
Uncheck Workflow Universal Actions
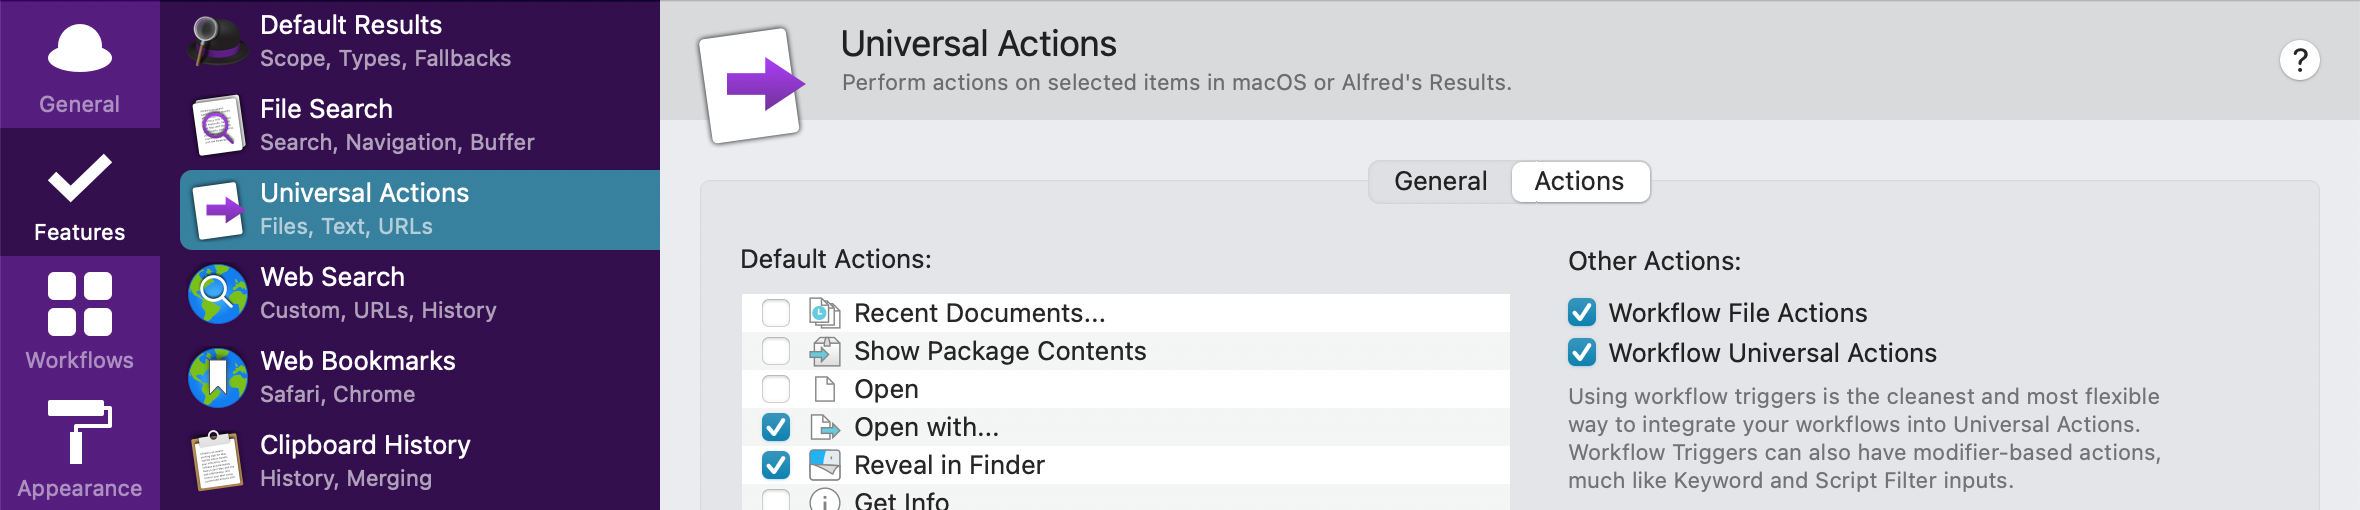point(1582,353)
